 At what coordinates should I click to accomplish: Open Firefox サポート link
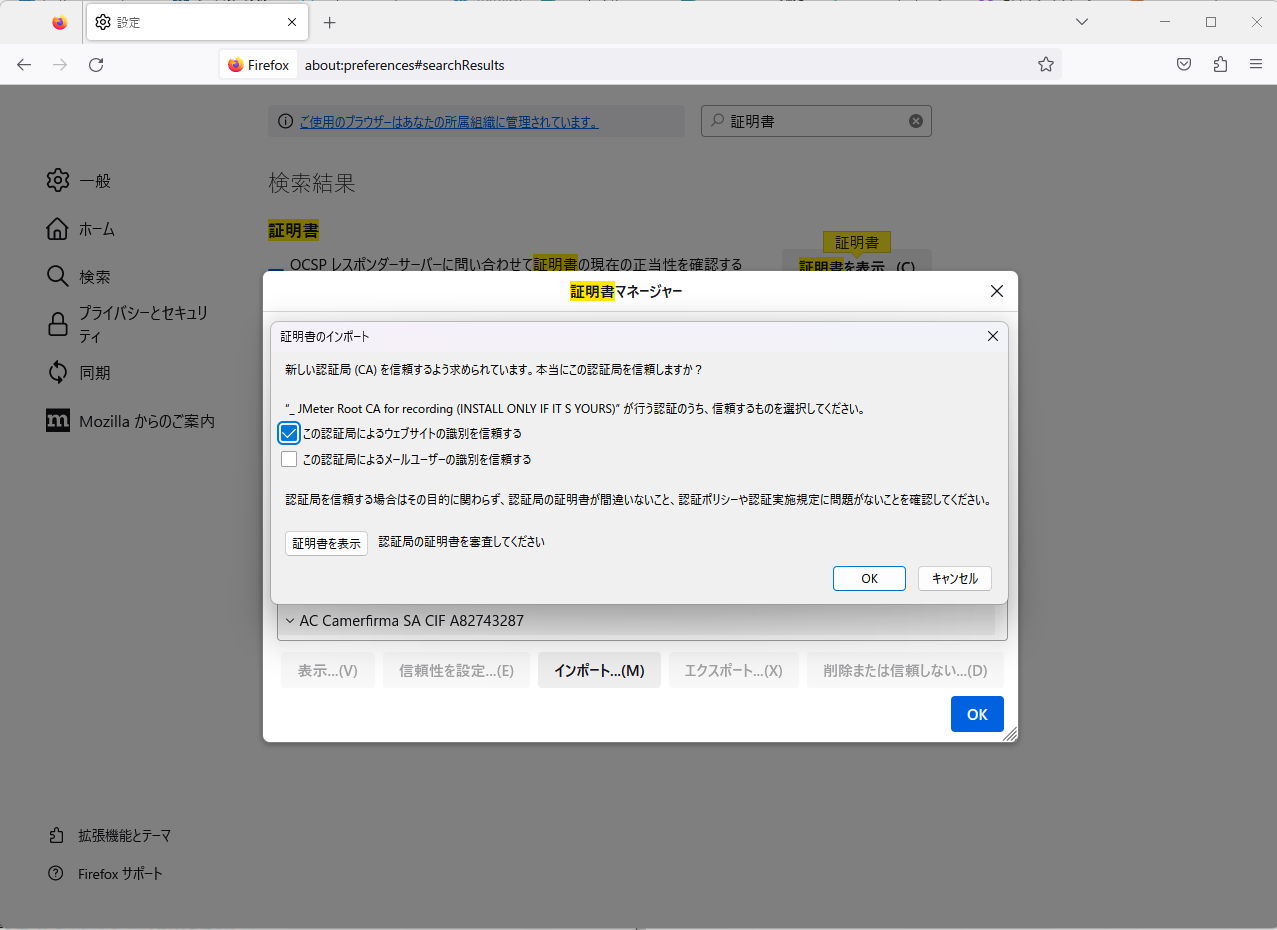(106, 874)
